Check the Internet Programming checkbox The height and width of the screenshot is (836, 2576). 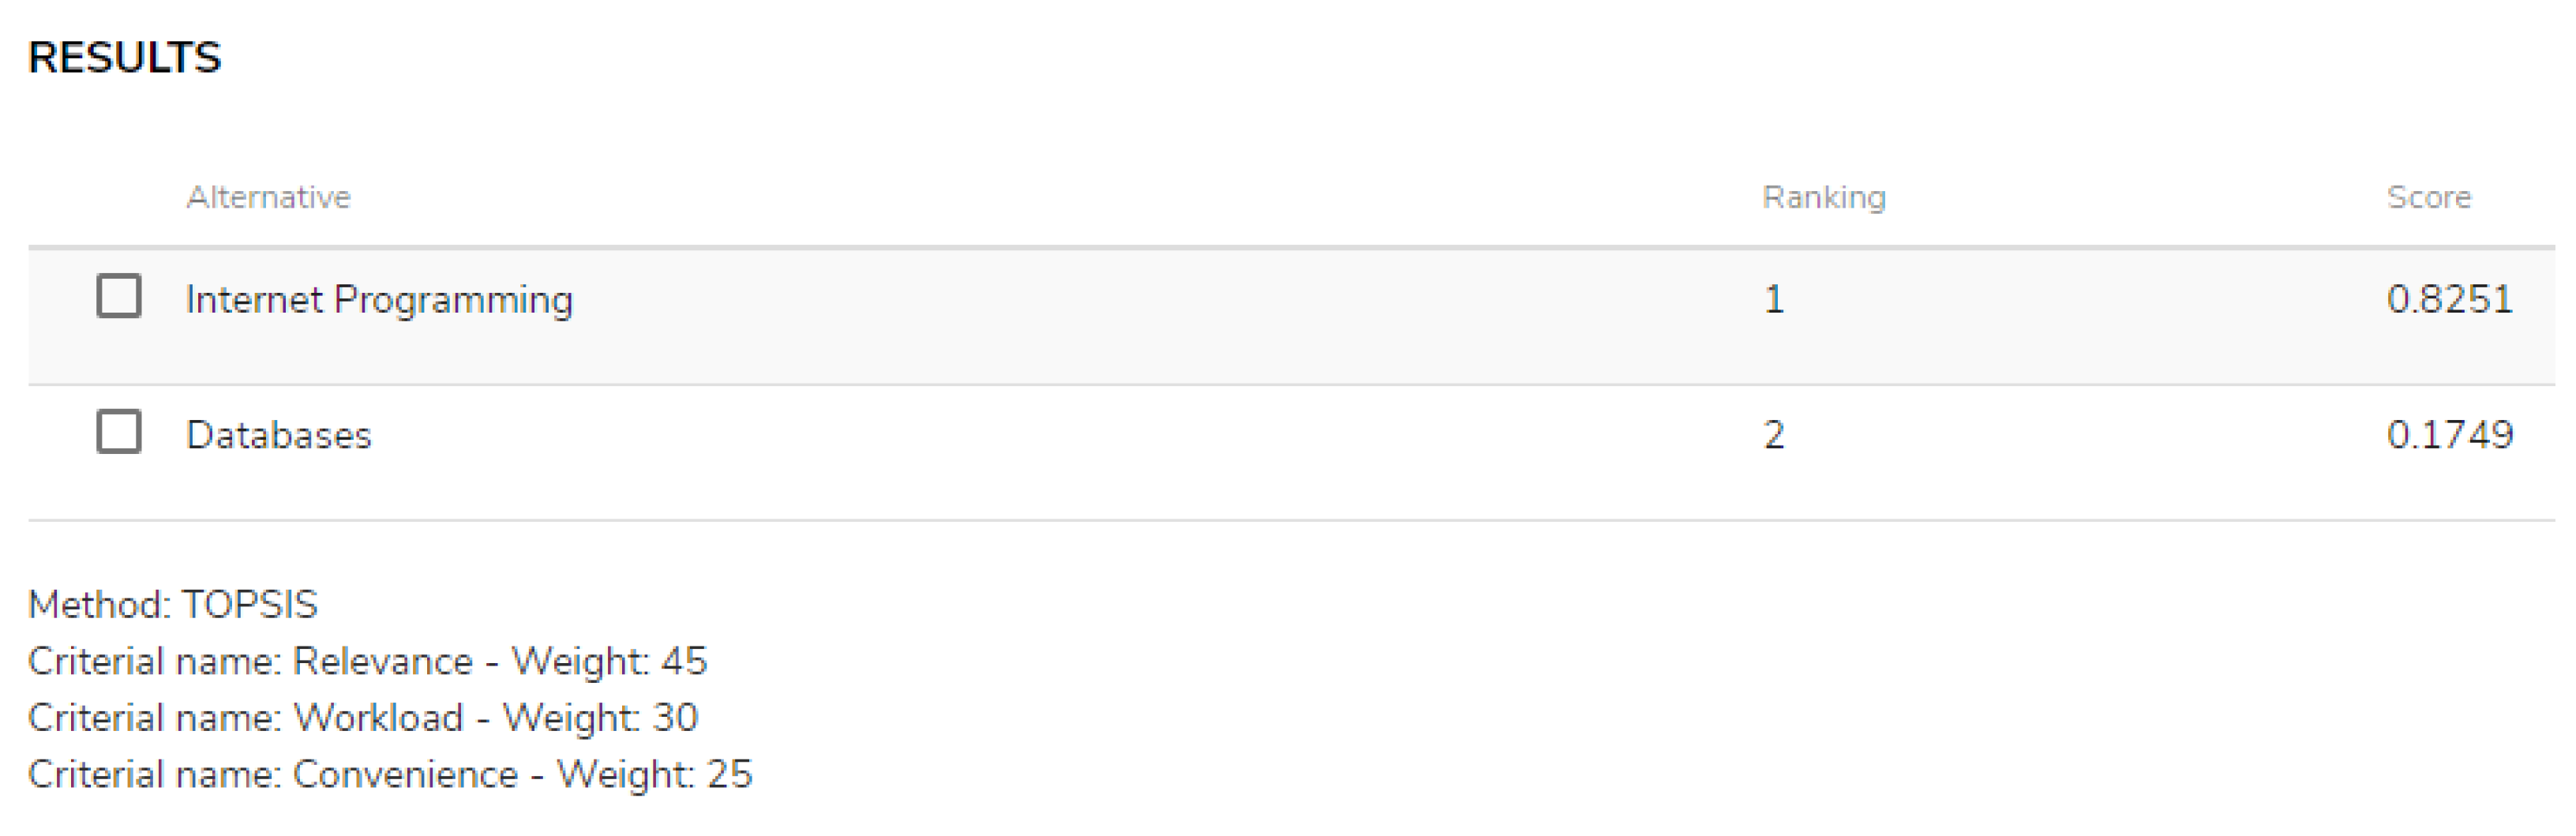point(118,296)
